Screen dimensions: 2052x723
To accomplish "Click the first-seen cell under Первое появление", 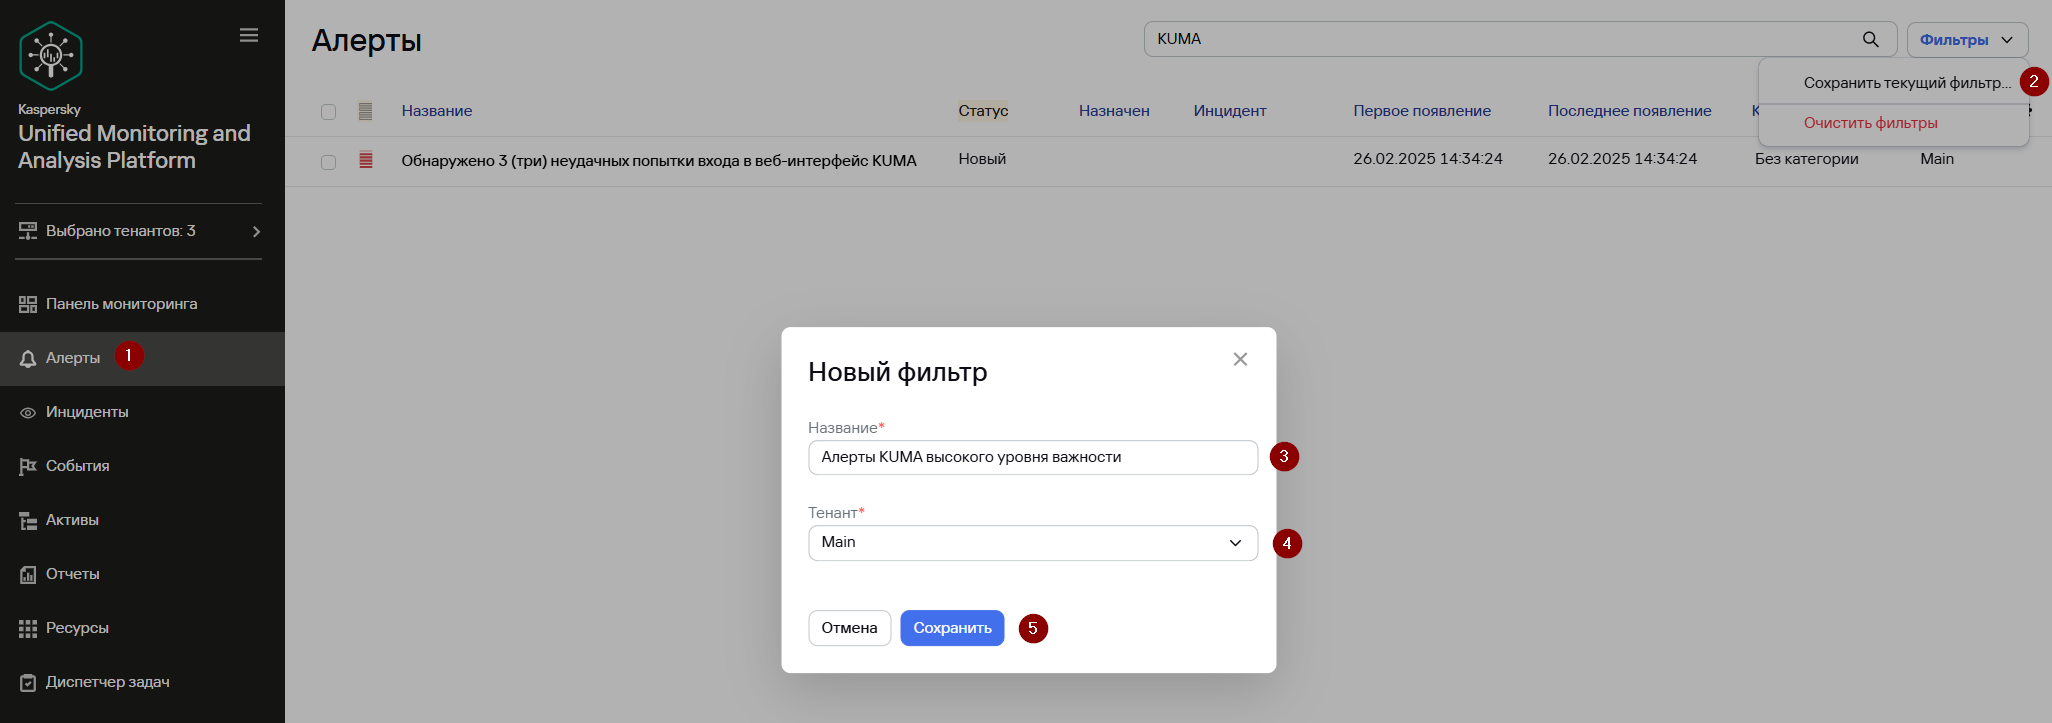I will click(1428, 159).
